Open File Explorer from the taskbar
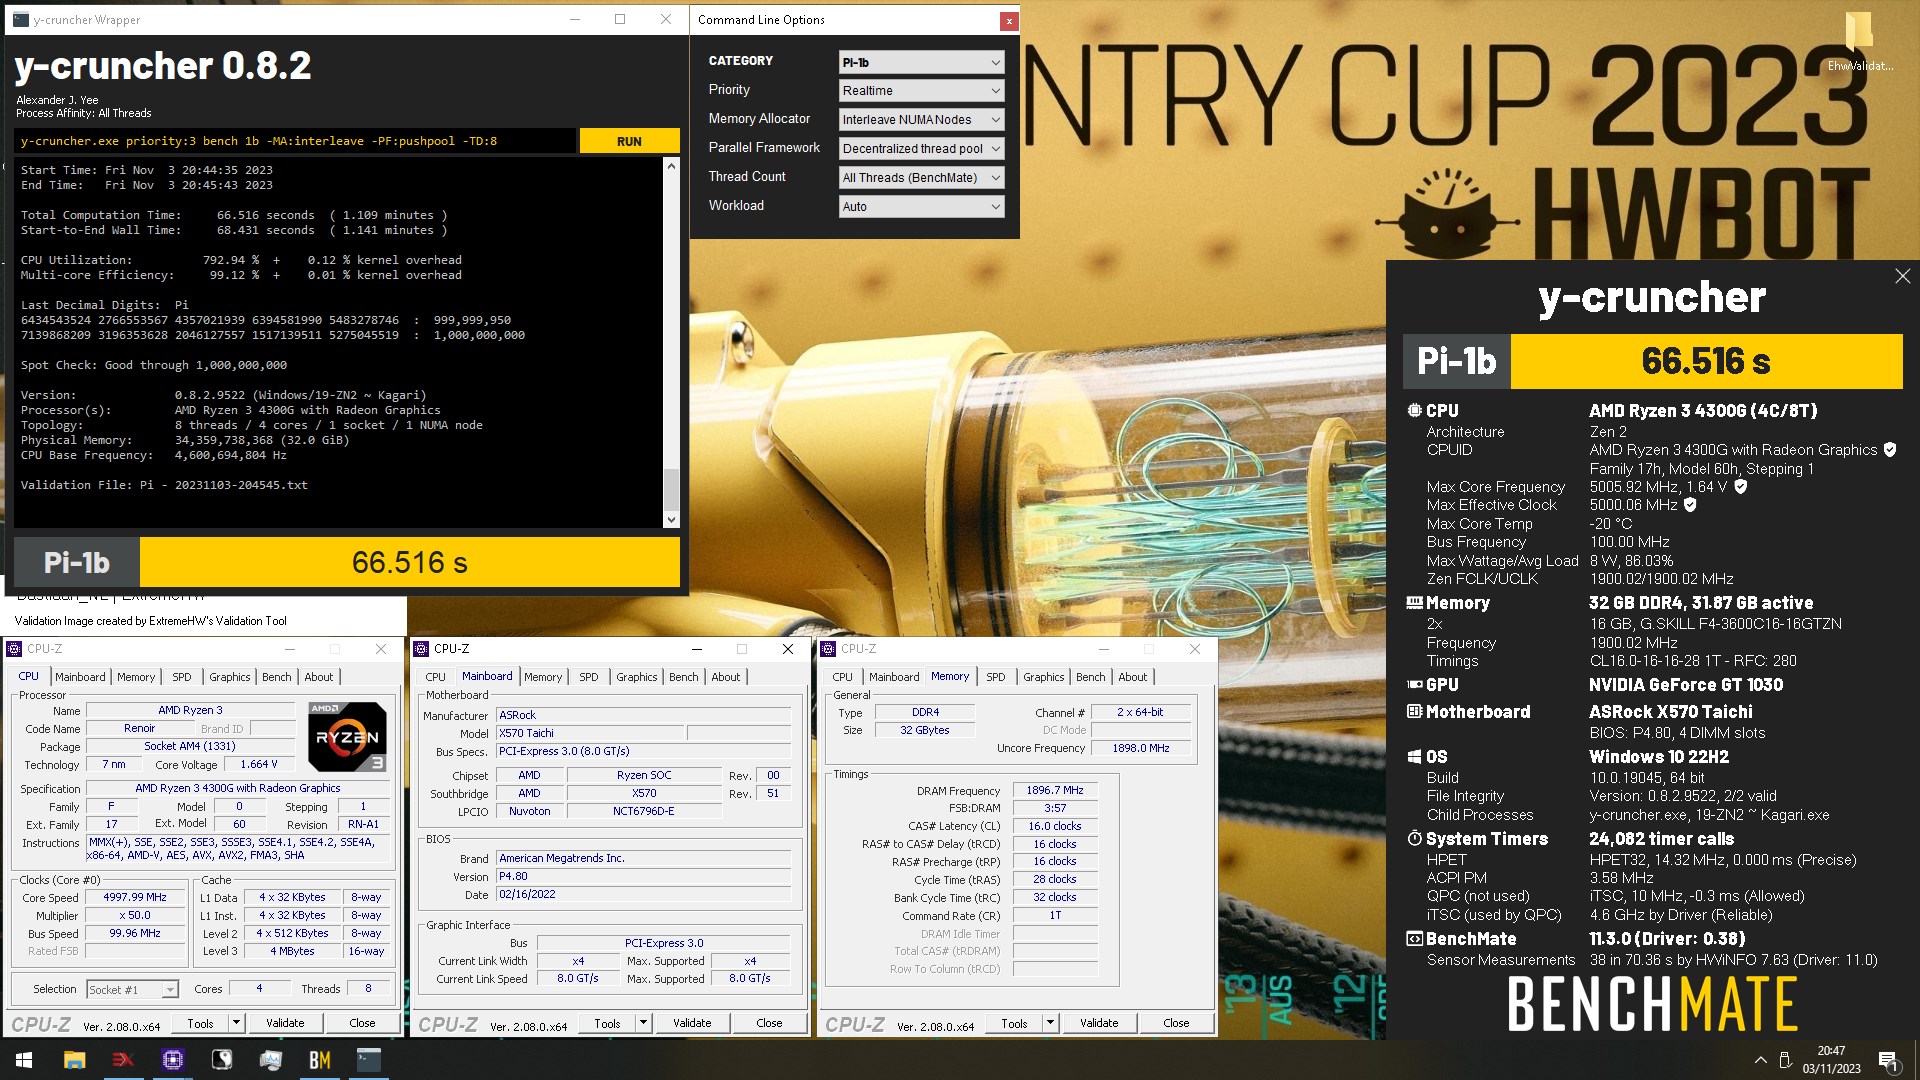Screen dimensions: 1920x1080 point(74,1060)
